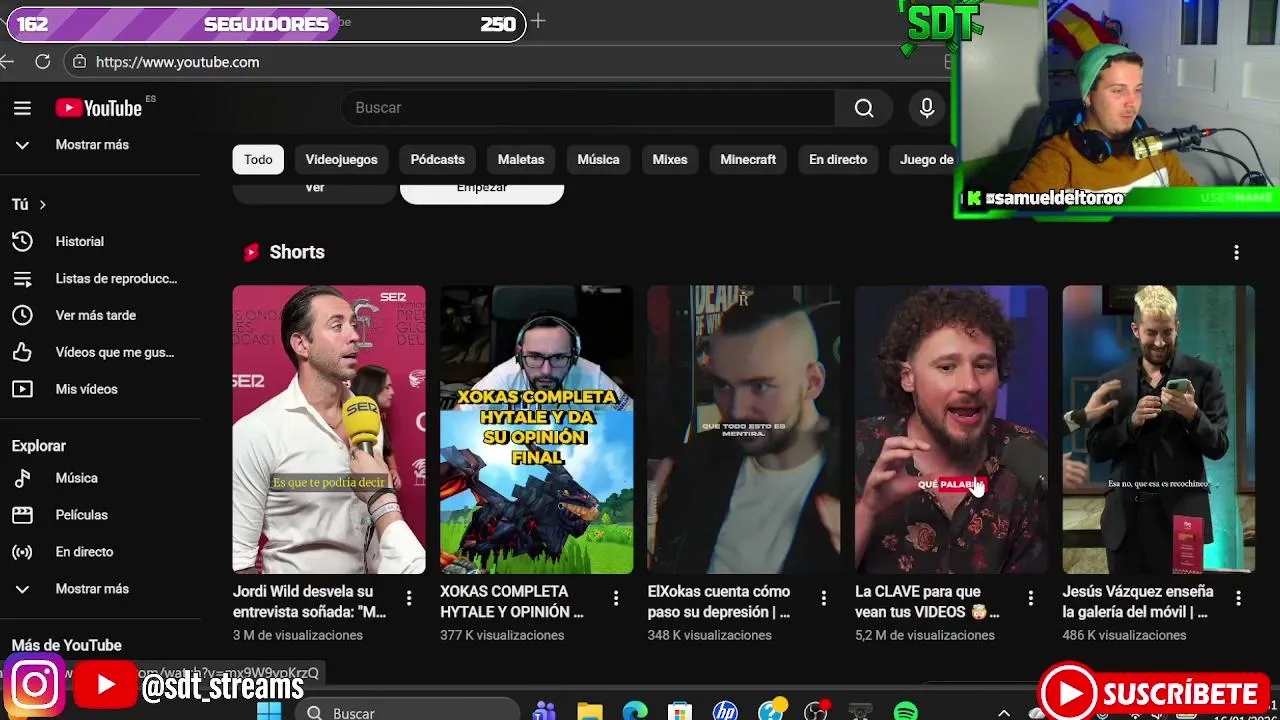
Task: Click the partially hidden Empezar button
Action: [x=482, y=192]
